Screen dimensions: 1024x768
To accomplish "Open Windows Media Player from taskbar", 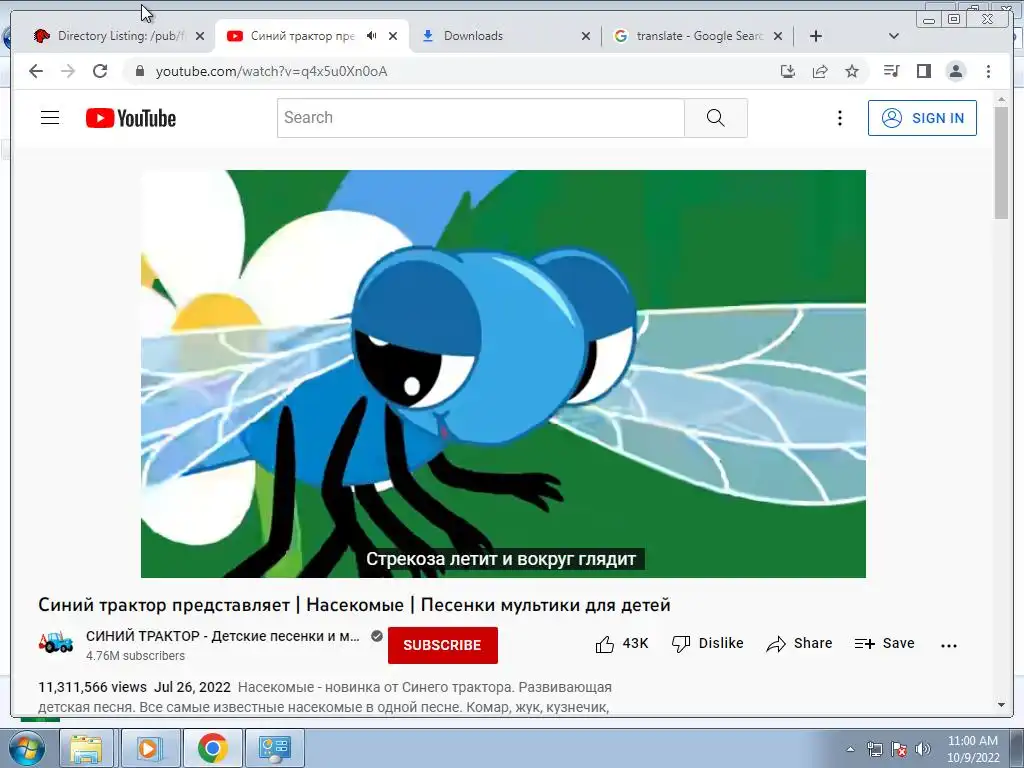I will pos(149,748).
